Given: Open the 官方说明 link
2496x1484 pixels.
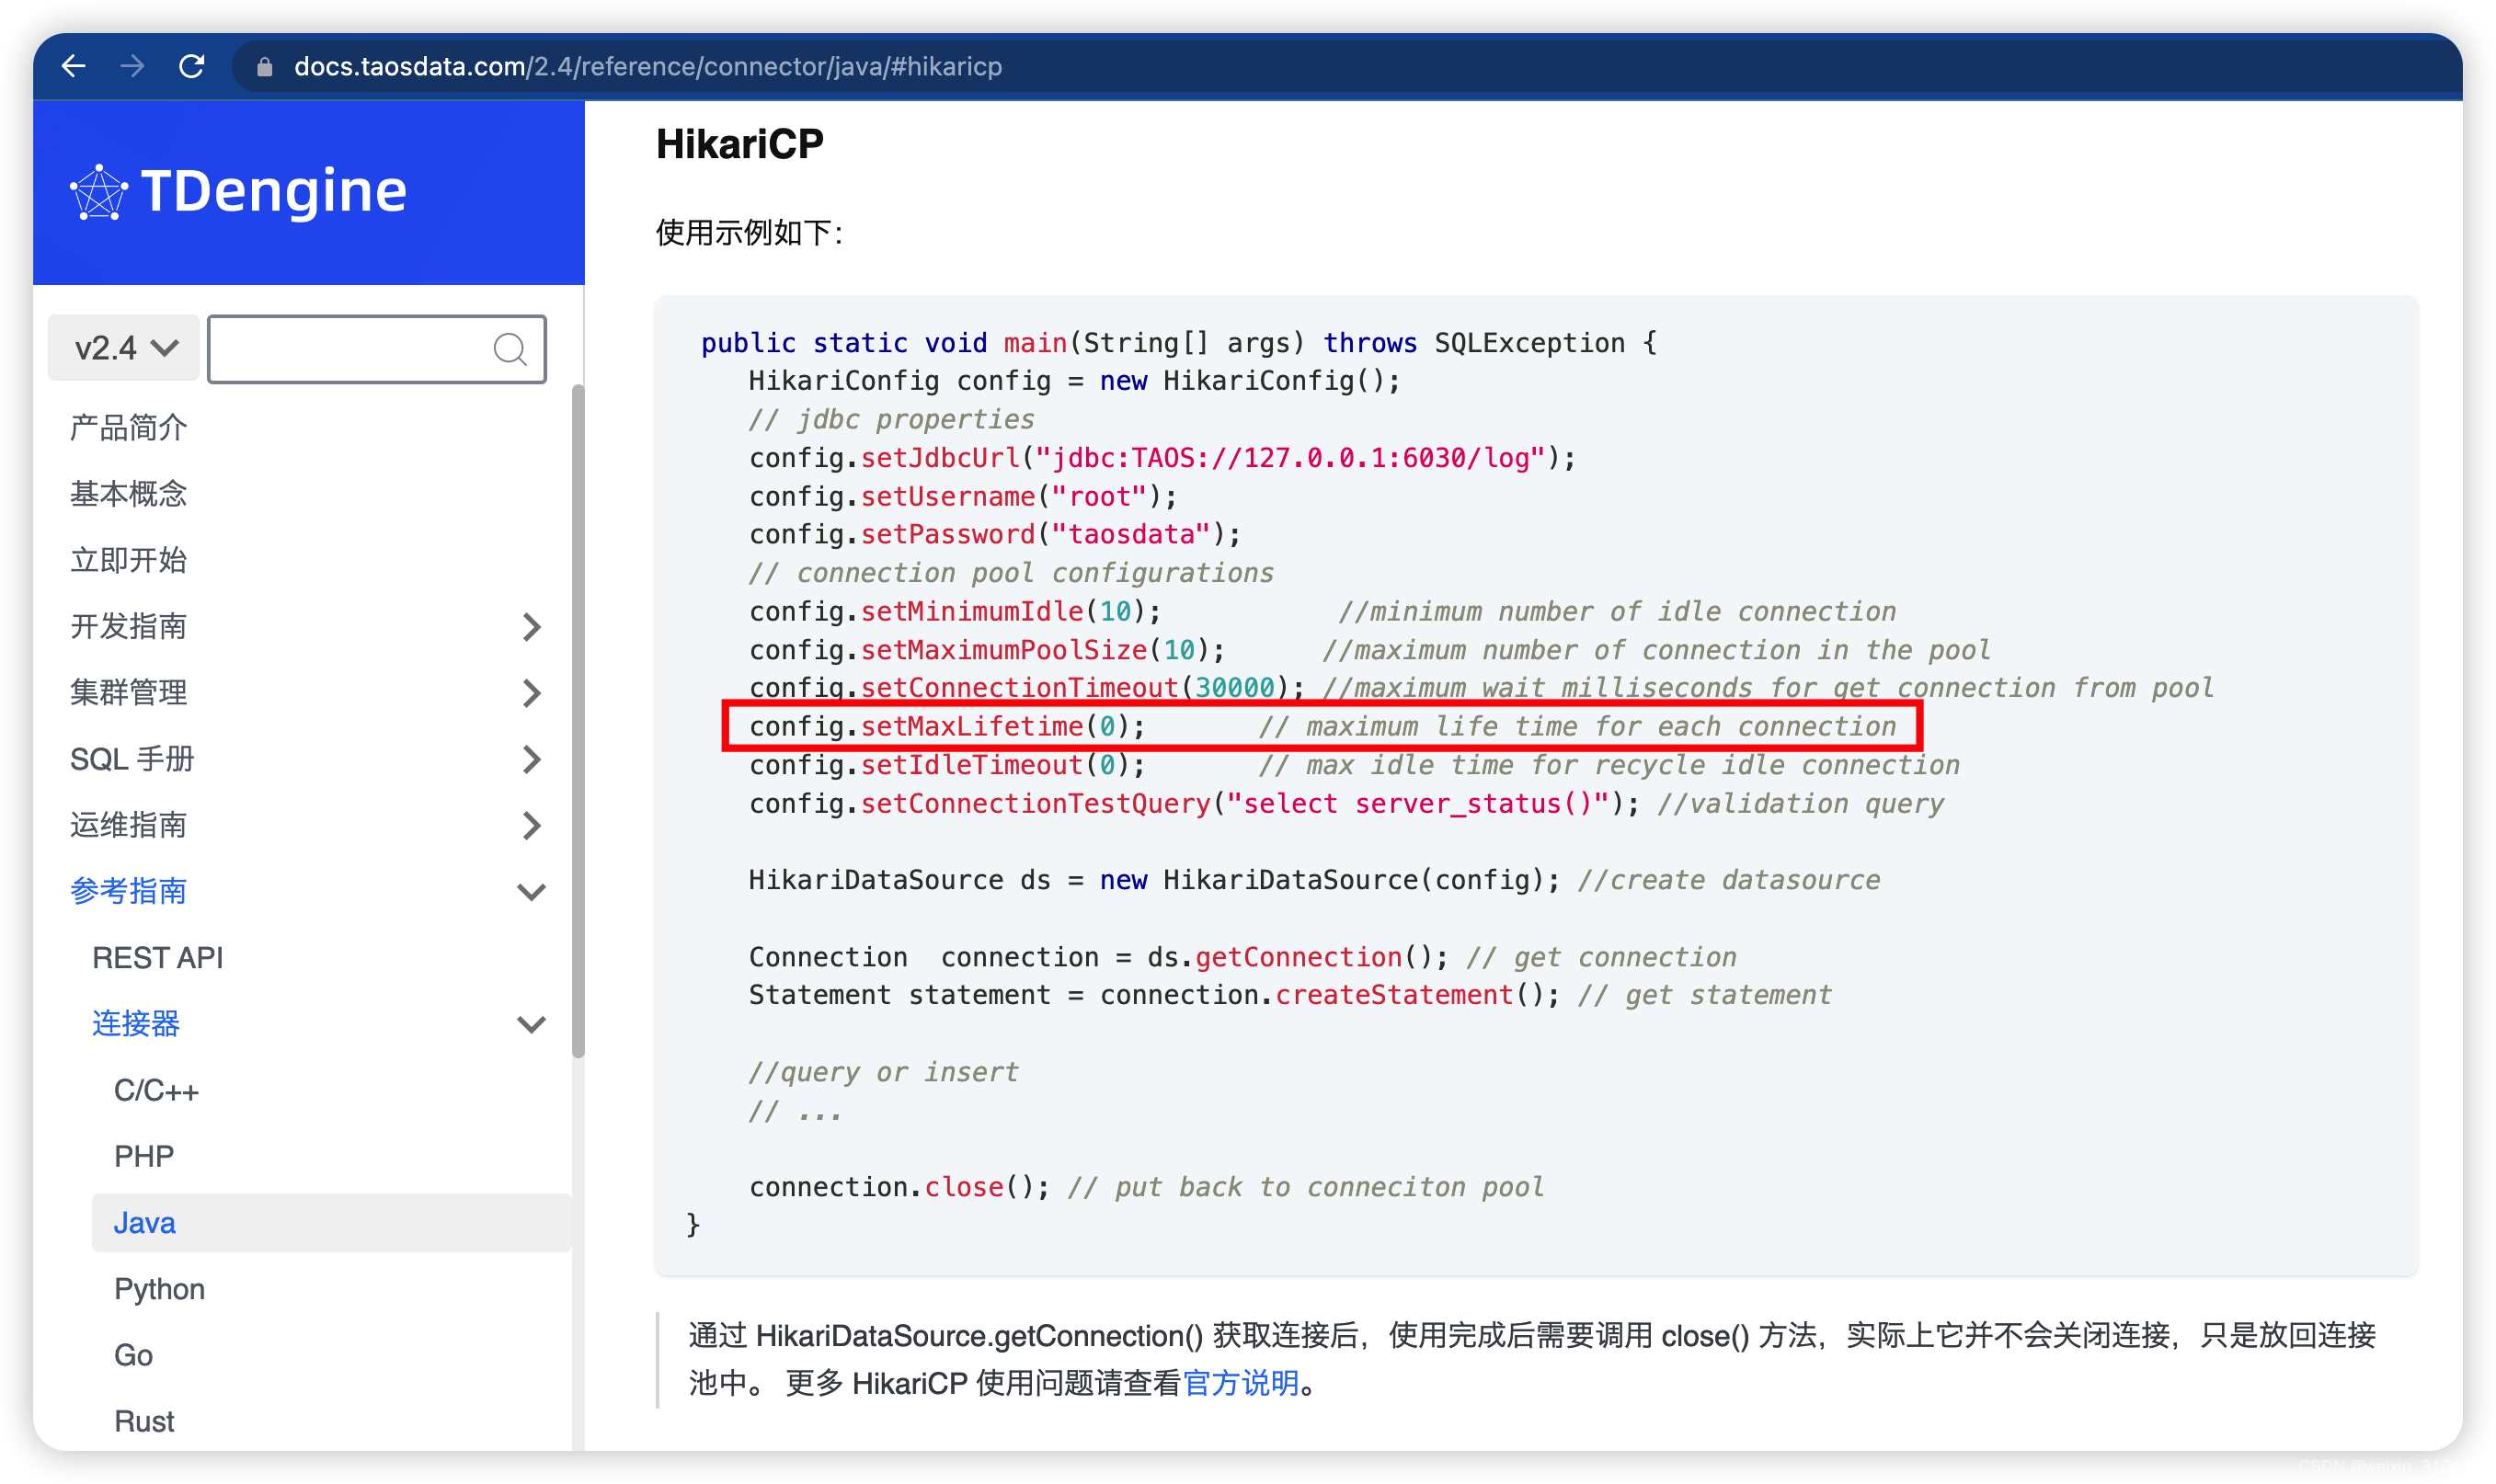Looking at the screenshot, I should coord(1243,1384).
